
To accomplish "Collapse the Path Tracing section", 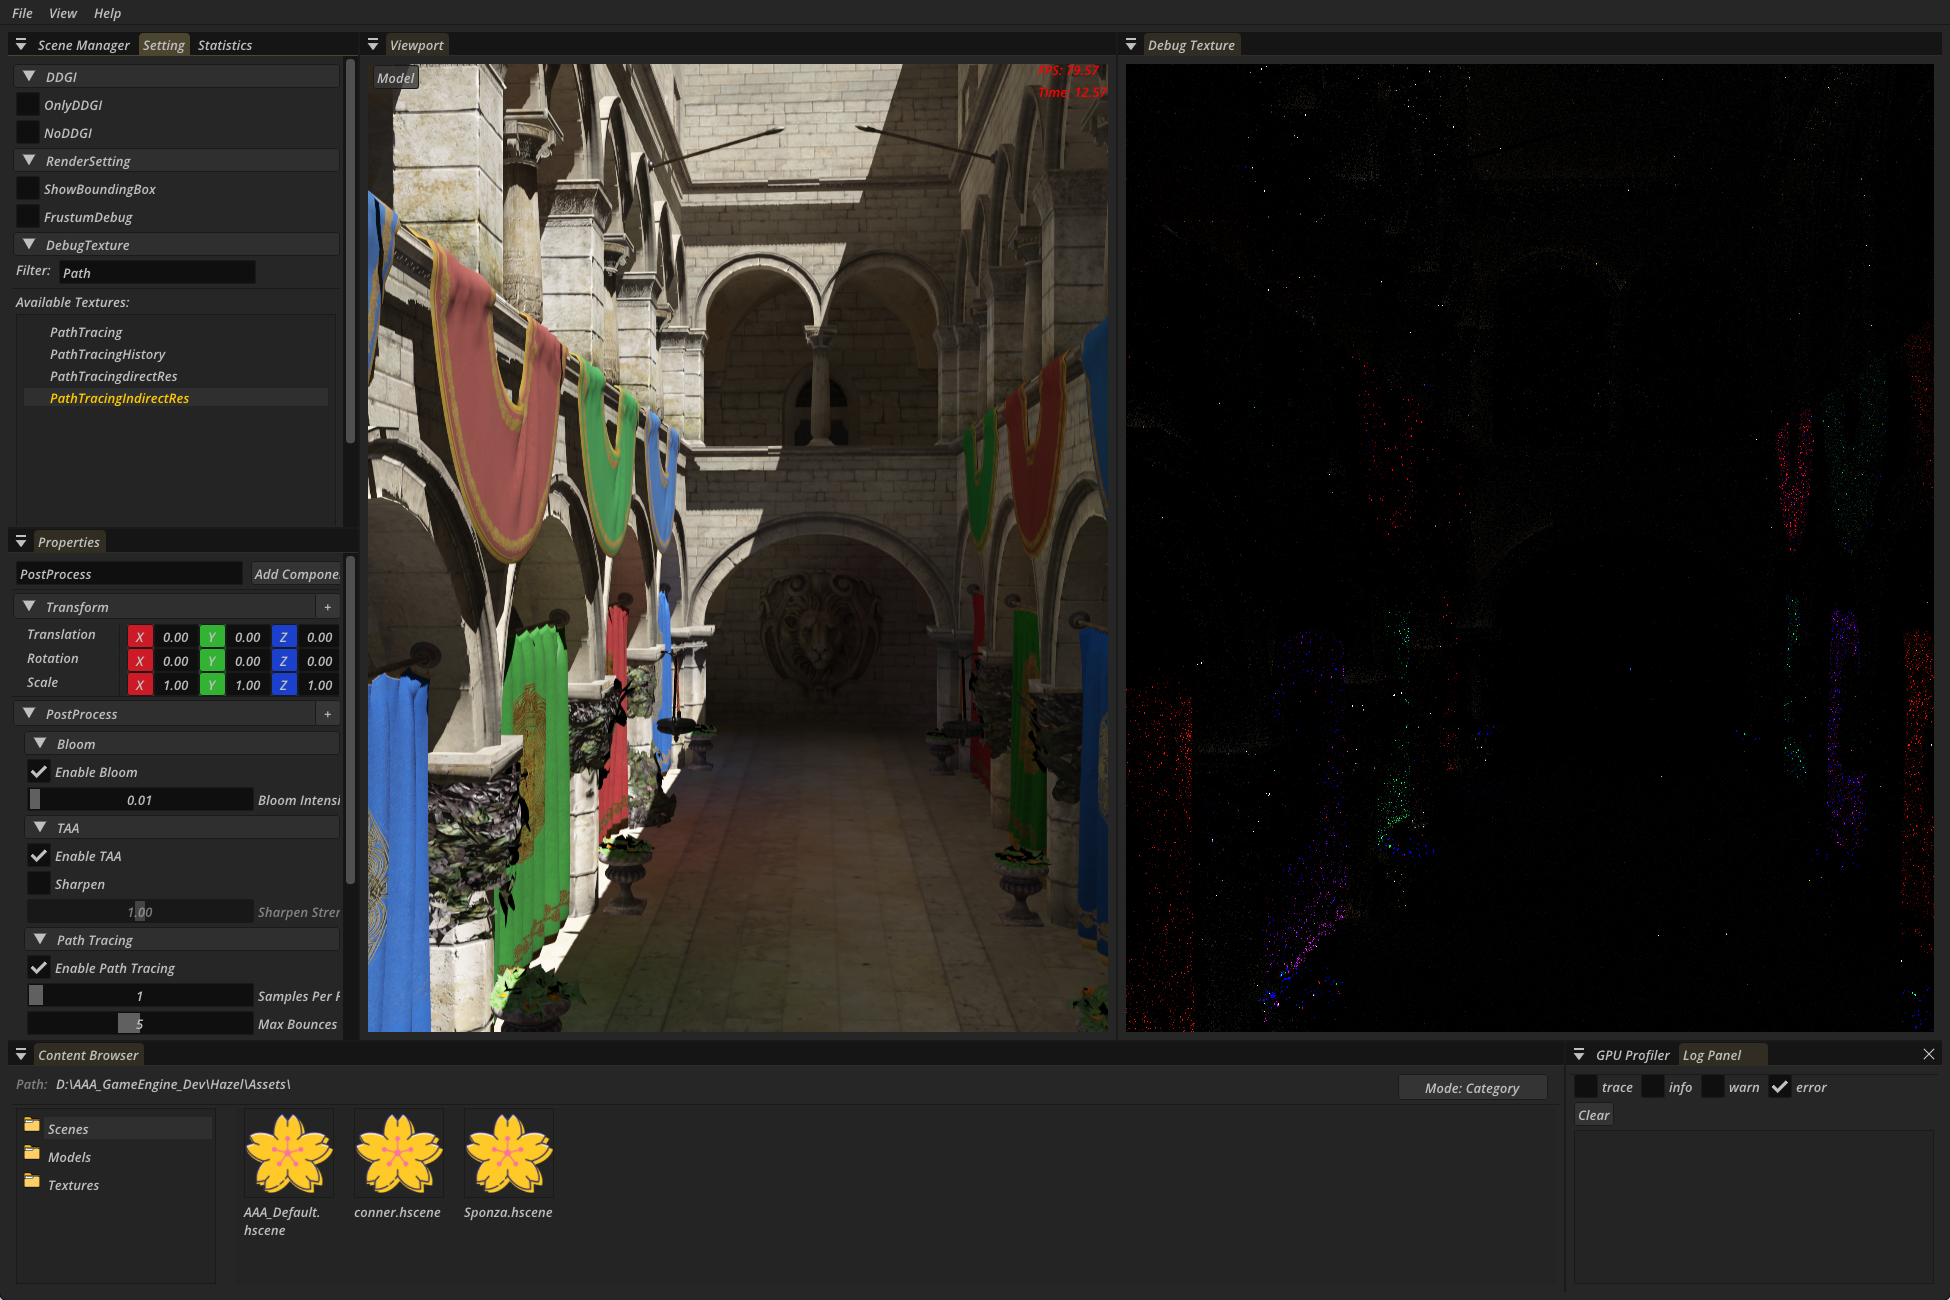I will pos(40,940).
